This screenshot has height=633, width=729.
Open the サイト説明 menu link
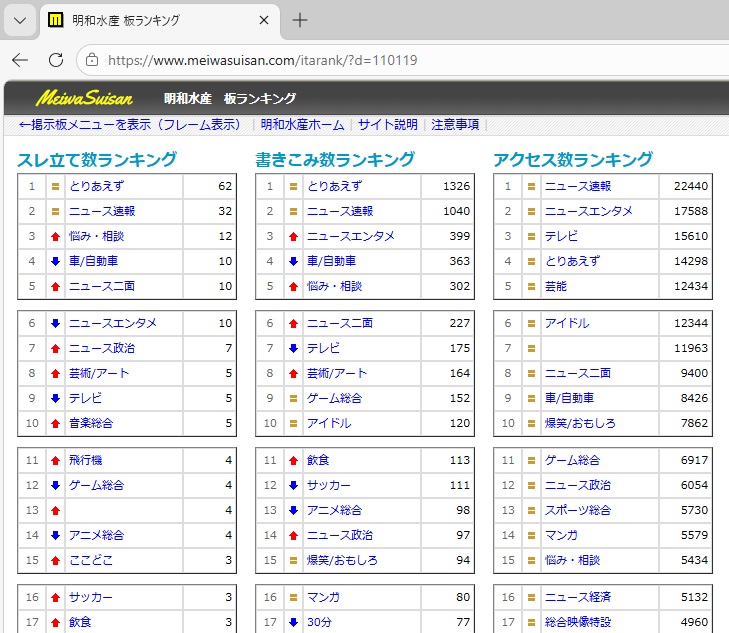click(388, 125)
